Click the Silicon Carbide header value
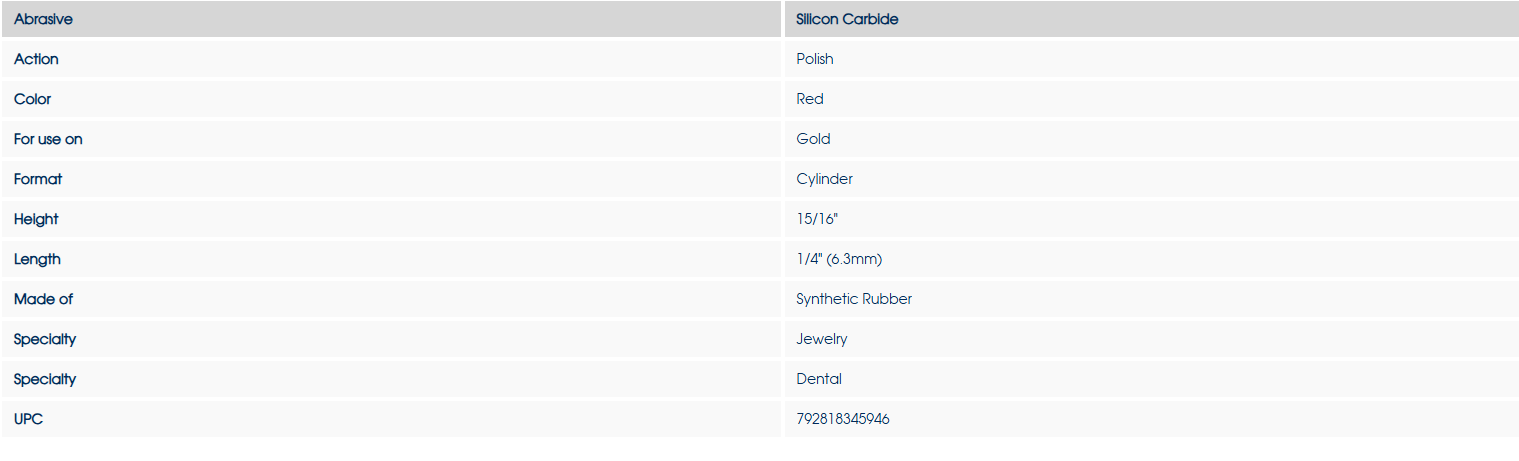Image resolution: width=1519 pixels, height=461 pixels. [847, 19]
